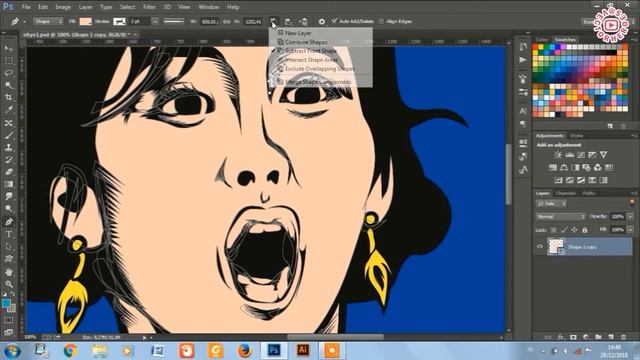The image size is (640, 360).
Task: Choose Merge Shape Components option
Action: click(318, 82)
